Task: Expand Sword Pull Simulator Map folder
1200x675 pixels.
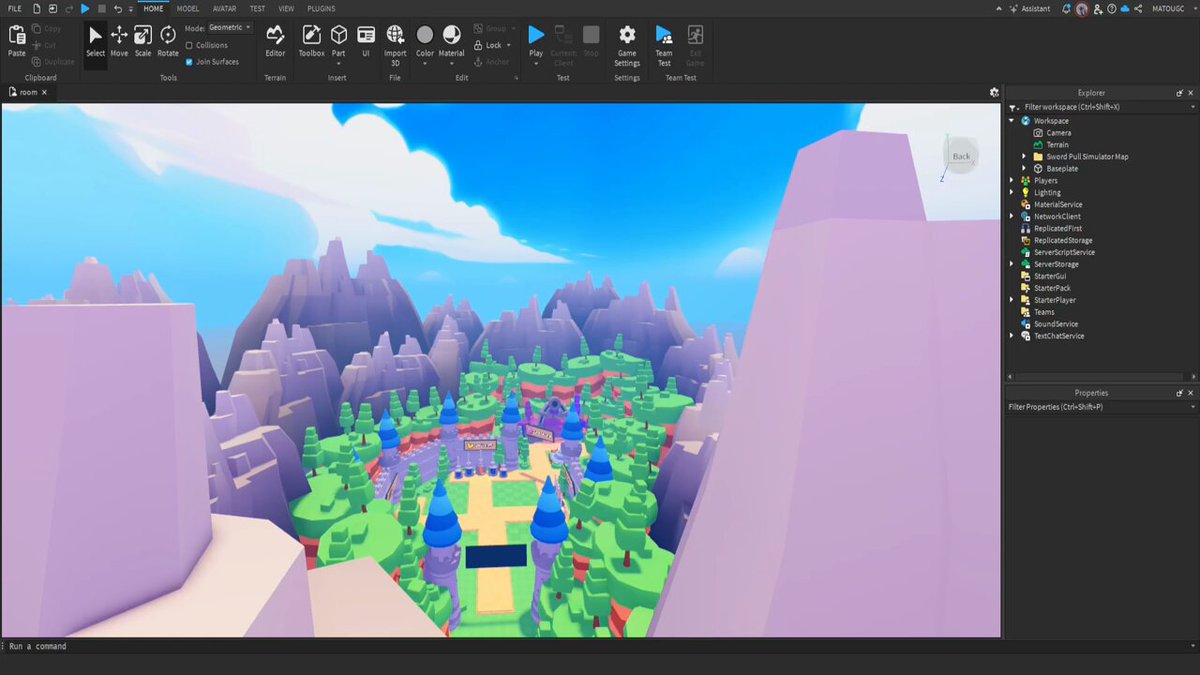Action: coord(1024,156)
